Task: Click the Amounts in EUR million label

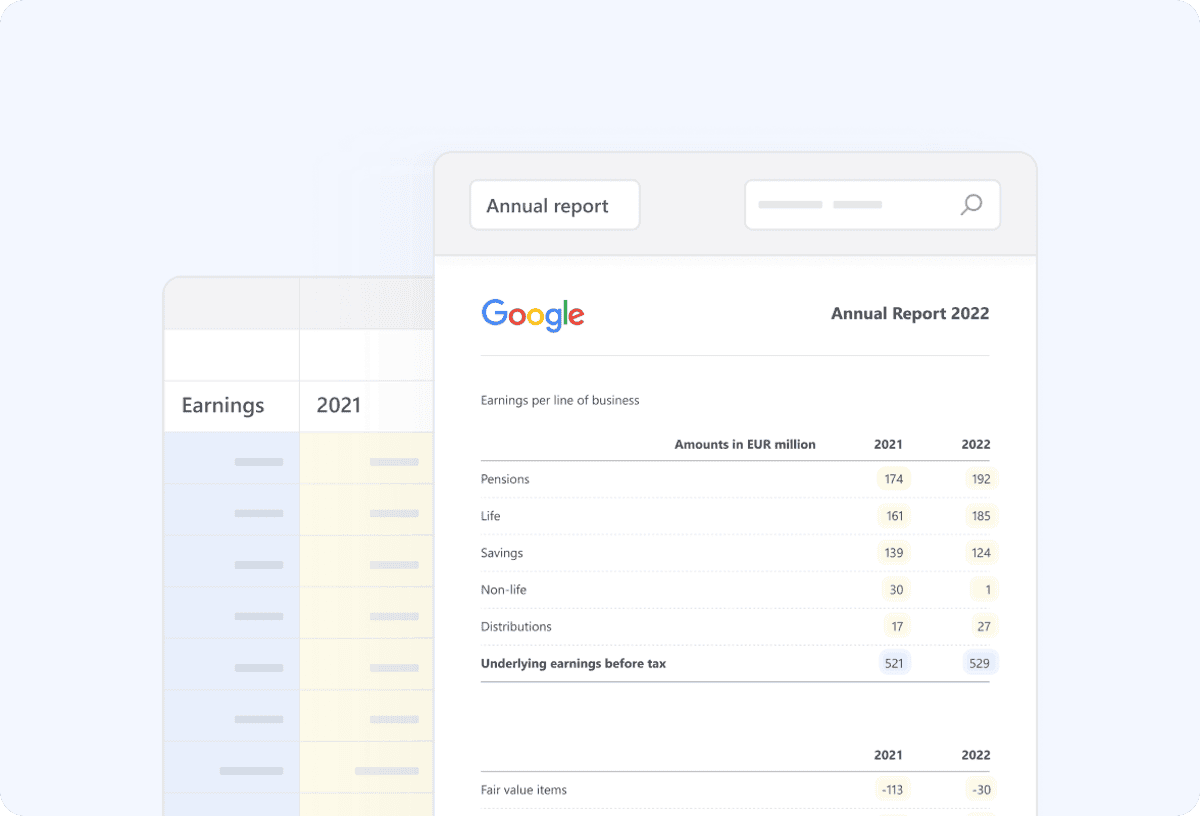Action: 745,444
